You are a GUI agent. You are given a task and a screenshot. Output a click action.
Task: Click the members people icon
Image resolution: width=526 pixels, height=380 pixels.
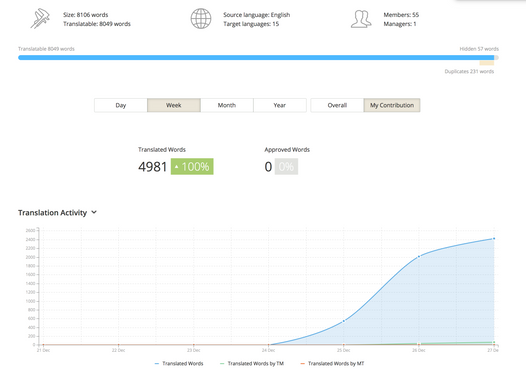pyautogui.click(x=361, y=19)
